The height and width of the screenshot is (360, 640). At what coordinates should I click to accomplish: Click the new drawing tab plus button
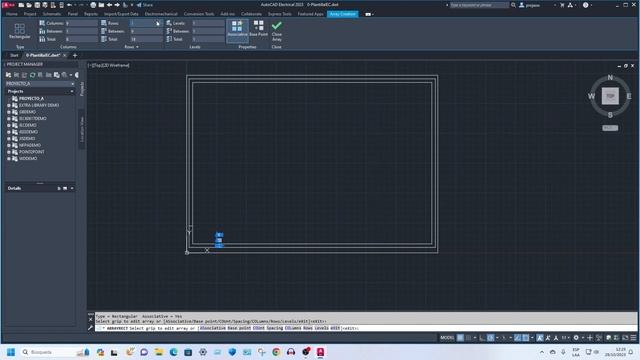[75, 55]
